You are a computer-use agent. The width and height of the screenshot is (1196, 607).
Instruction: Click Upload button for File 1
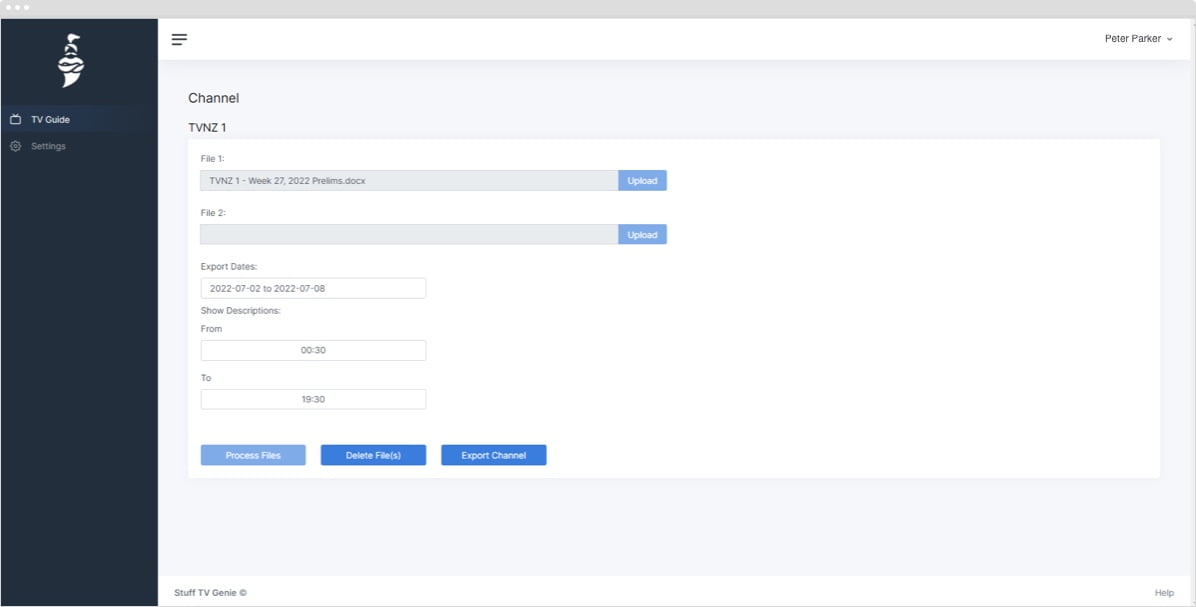pos(642,181)
